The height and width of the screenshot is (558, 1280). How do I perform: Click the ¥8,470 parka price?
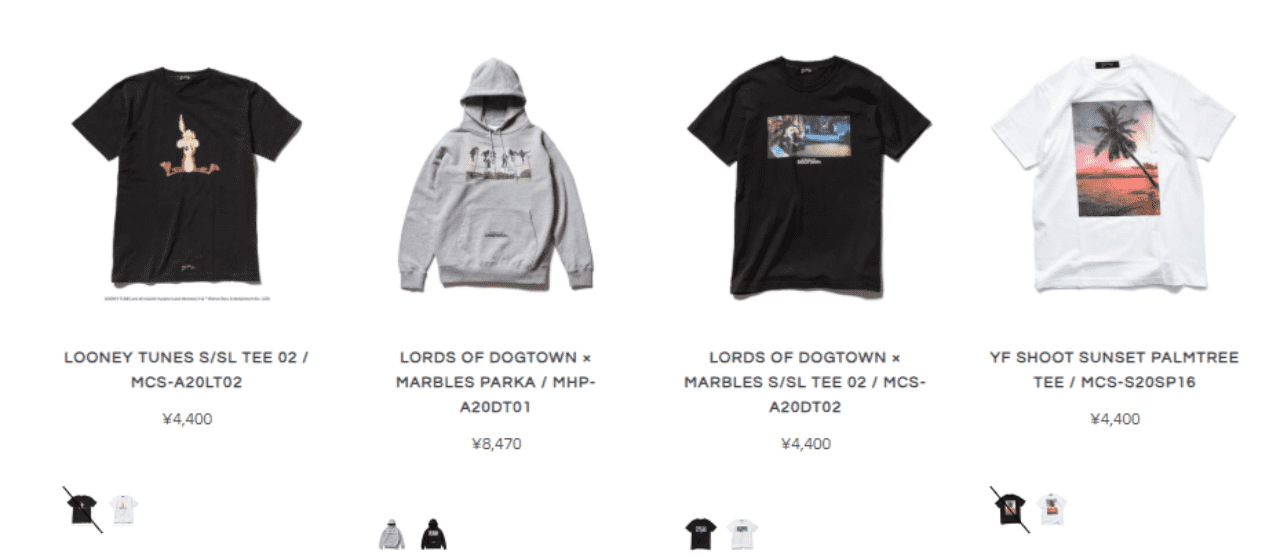tap(496, 443)
